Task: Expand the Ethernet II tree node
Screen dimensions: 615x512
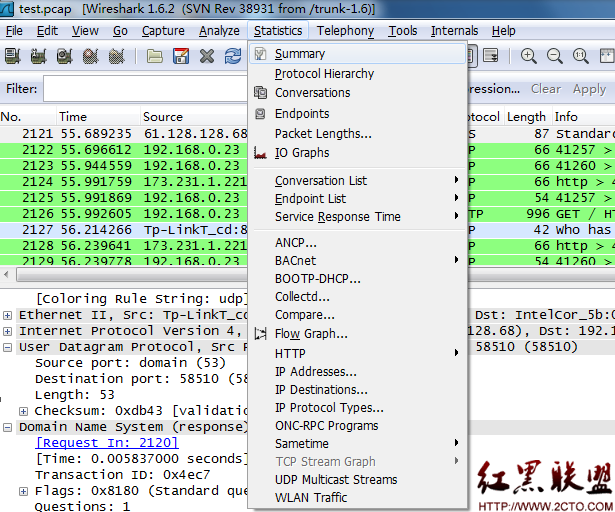Action: click(x=7, y=315)
